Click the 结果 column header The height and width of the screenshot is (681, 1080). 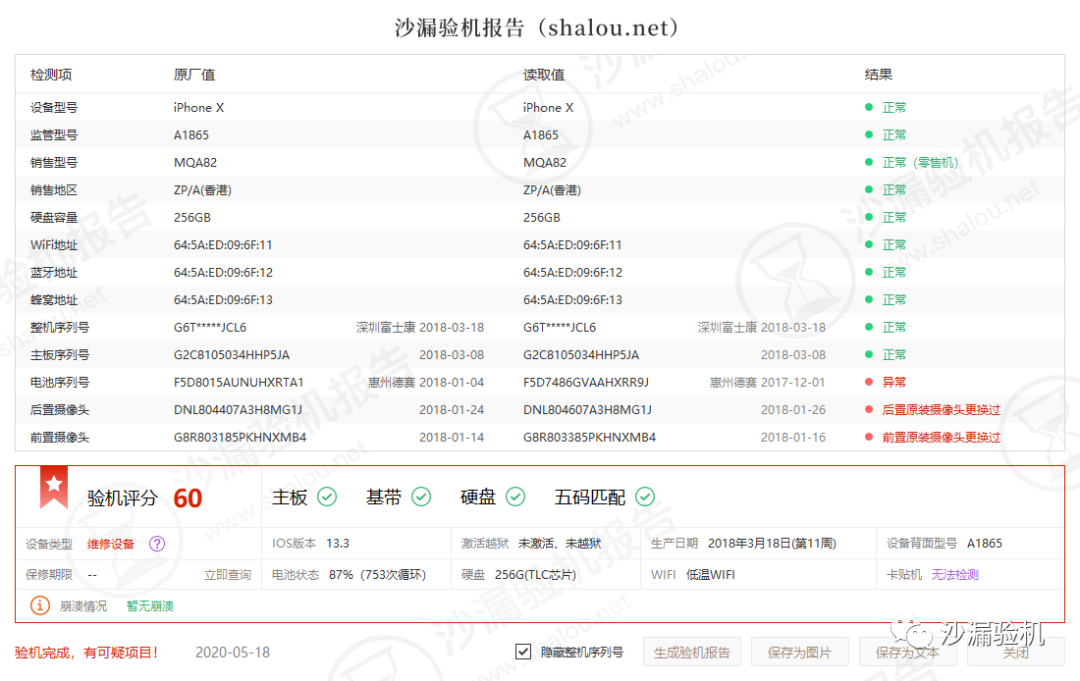click(878, 74)
